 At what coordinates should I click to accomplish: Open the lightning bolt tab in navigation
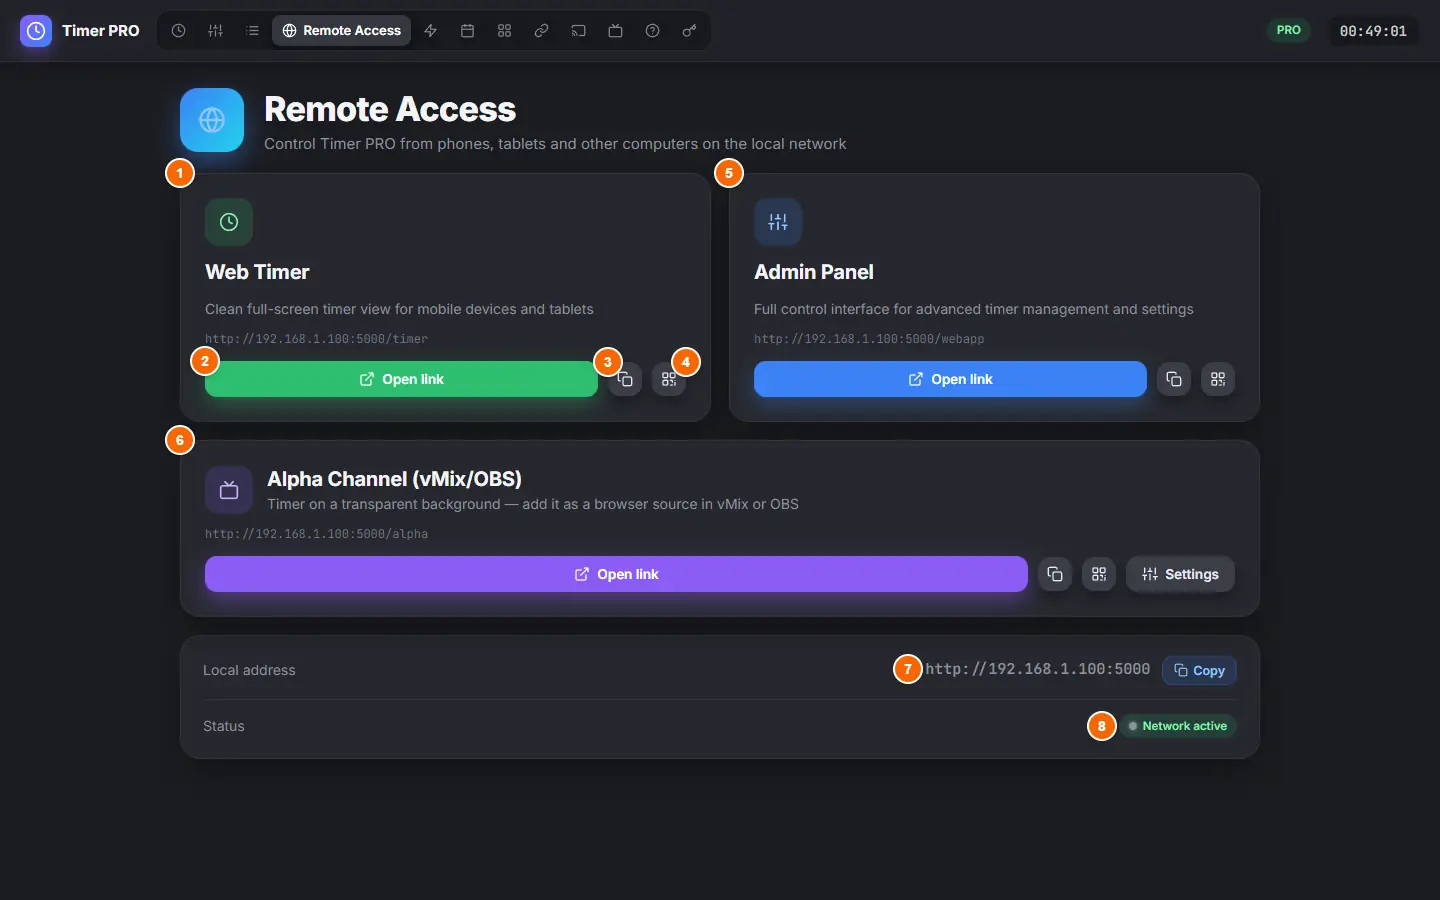[430, 31]
